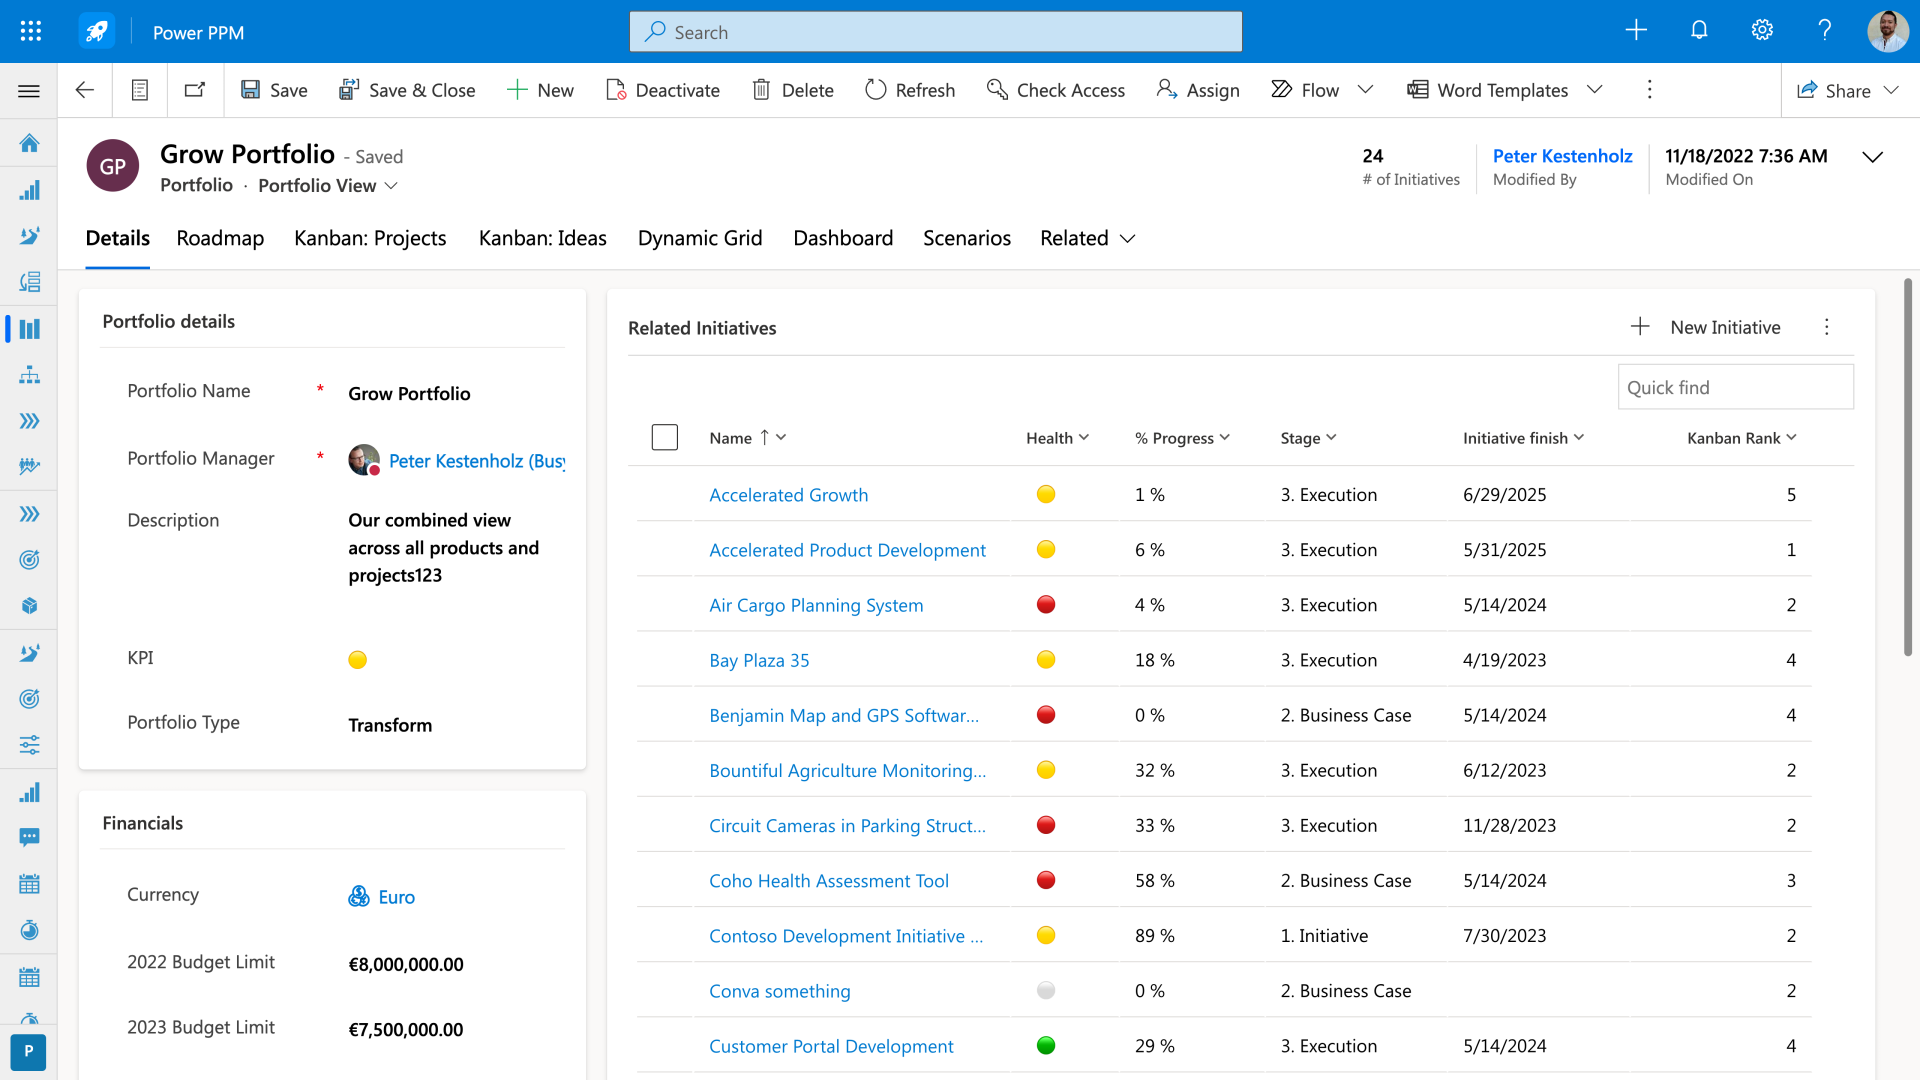Click the Power PPM rocket logo
1920x1080 pixels.
tap(97, 31)
